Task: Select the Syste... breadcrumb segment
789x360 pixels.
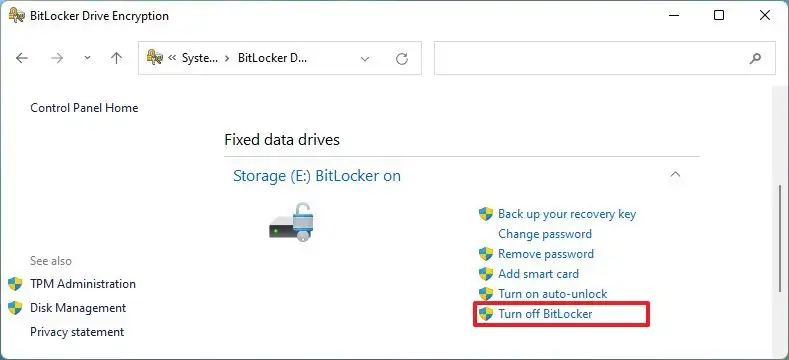Action: coord(200,58)
